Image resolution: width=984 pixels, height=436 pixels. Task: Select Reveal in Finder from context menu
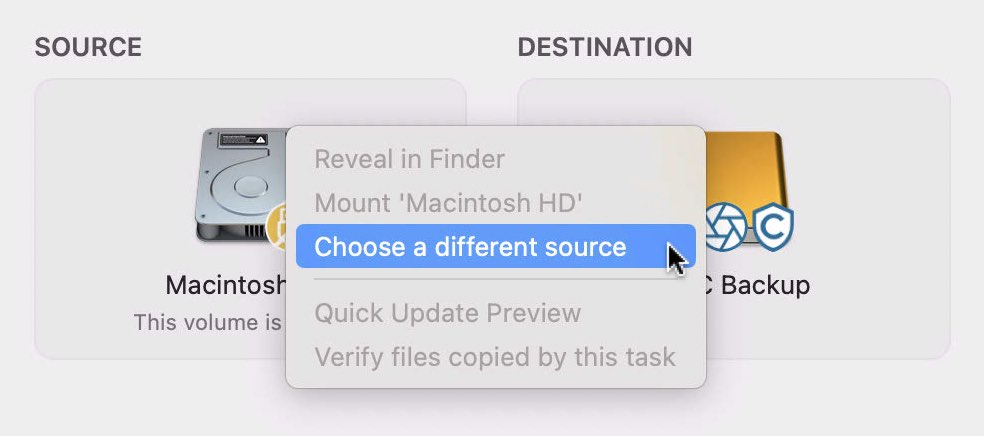(x=409, y=159)
